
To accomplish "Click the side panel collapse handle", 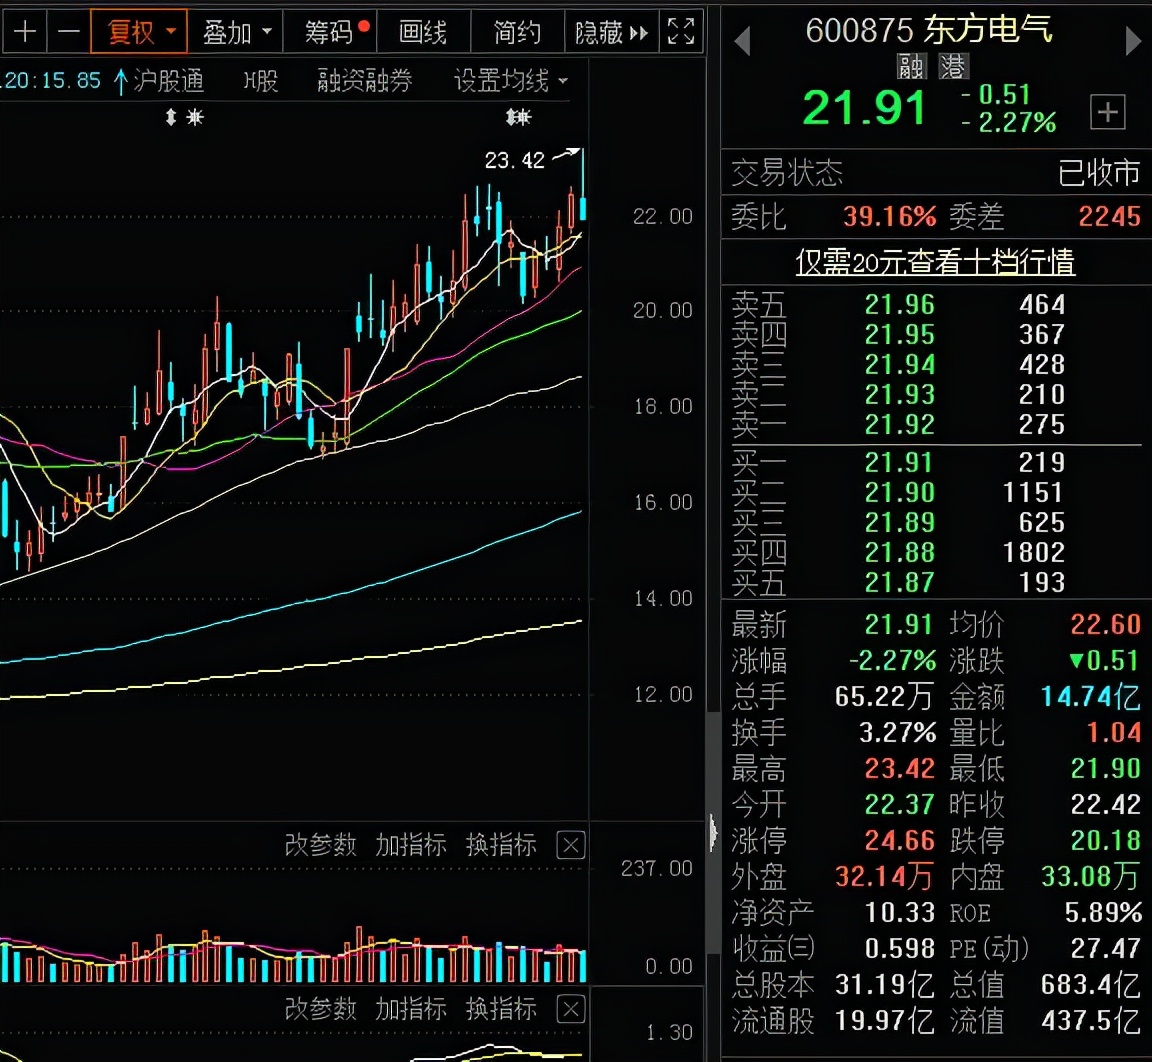I will tap(713, 833).
